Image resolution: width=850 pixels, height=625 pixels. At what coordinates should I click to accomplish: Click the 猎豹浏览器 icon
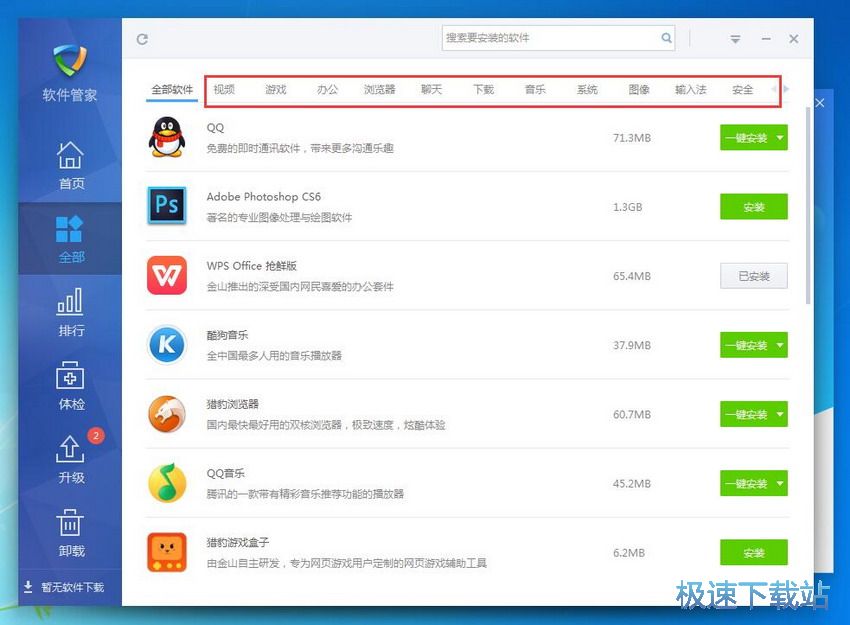(166, 414)
